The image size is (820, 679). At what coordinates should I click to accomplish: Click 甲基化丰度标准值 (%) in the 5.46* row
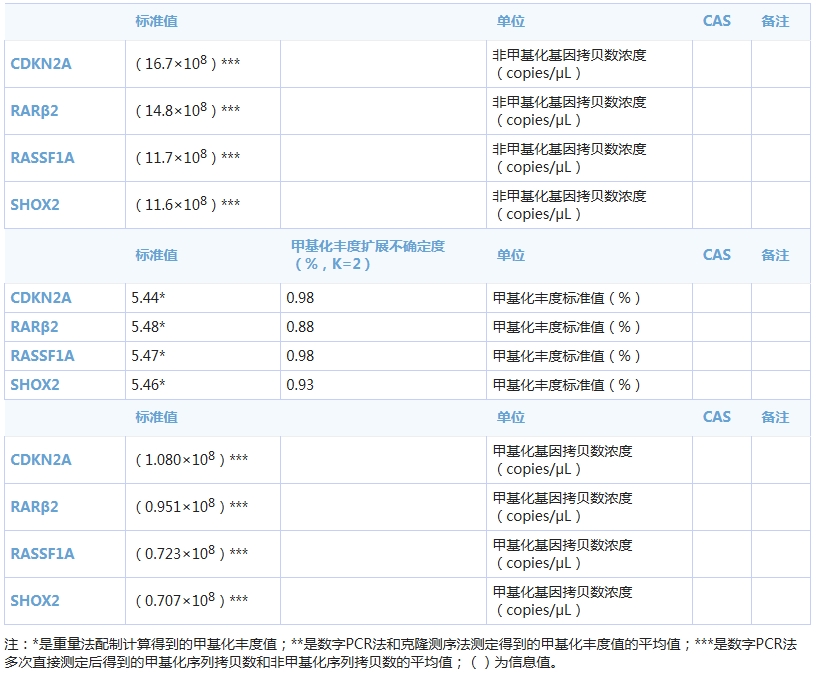point(566,385)
